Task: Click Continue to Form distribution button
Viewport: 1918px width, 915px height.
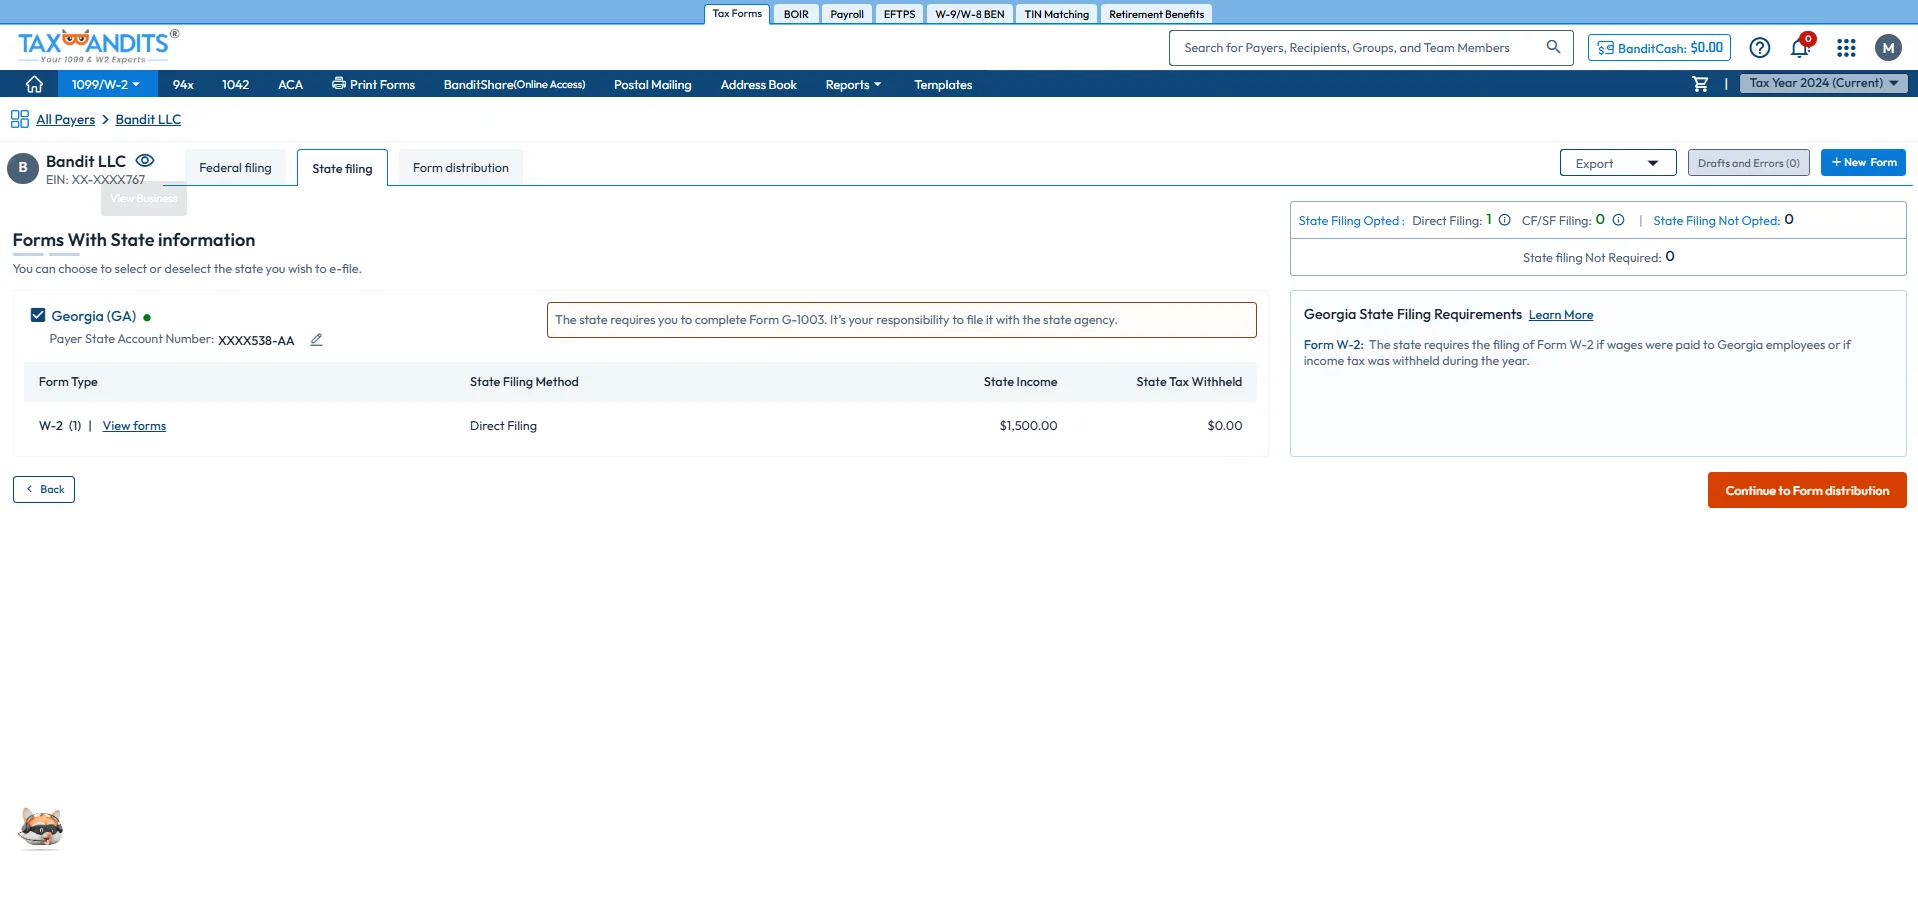Action: (x=1806, y=490)
